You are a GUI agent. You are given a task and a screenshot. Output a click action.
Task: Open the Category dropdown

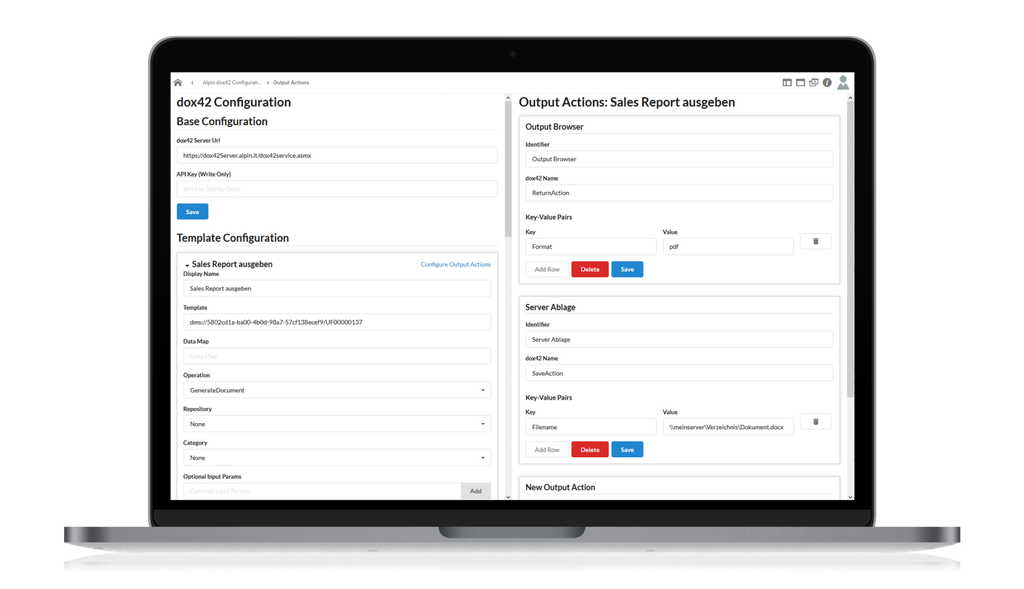(337, 458)
